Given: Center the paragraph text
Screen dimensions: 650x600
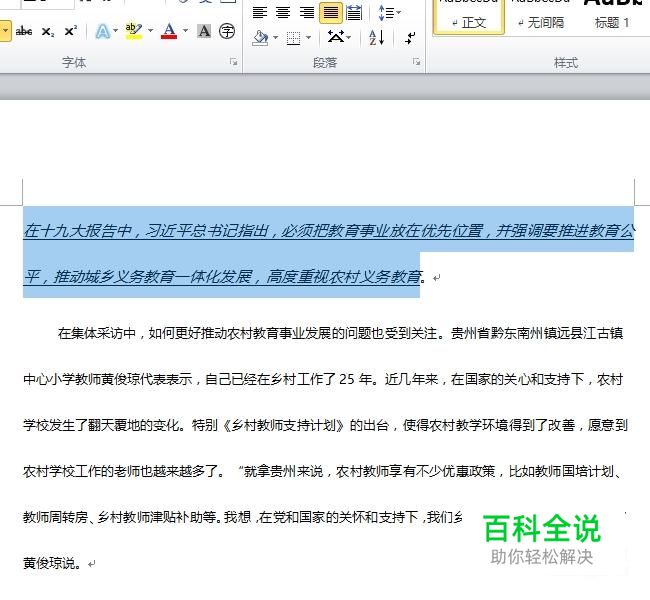Looking at the screenshot, I should 283,12.
